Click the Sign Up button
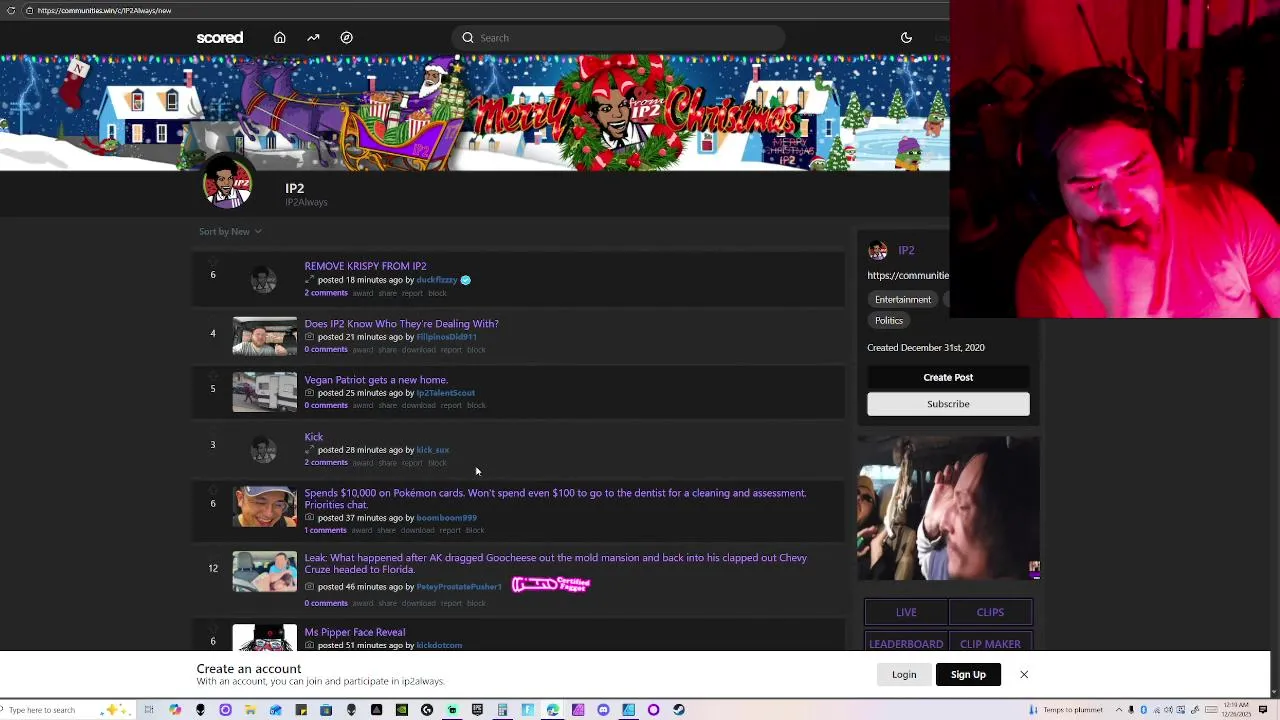1280x720 pixels. (968, 674)
